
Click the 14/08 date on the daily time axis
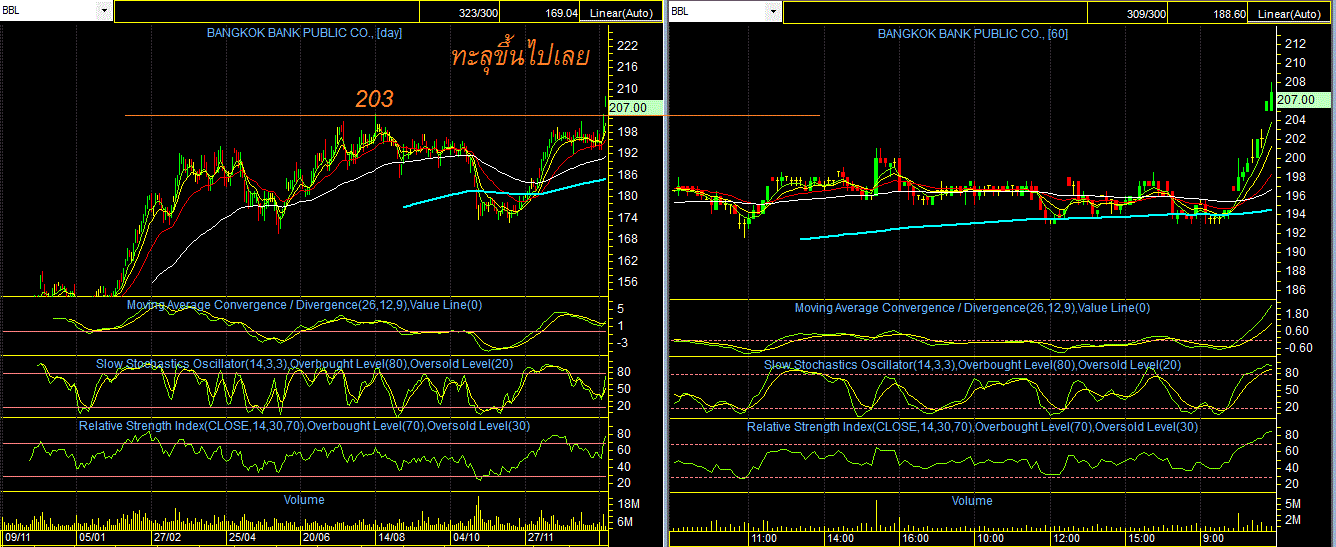[391, 537]
